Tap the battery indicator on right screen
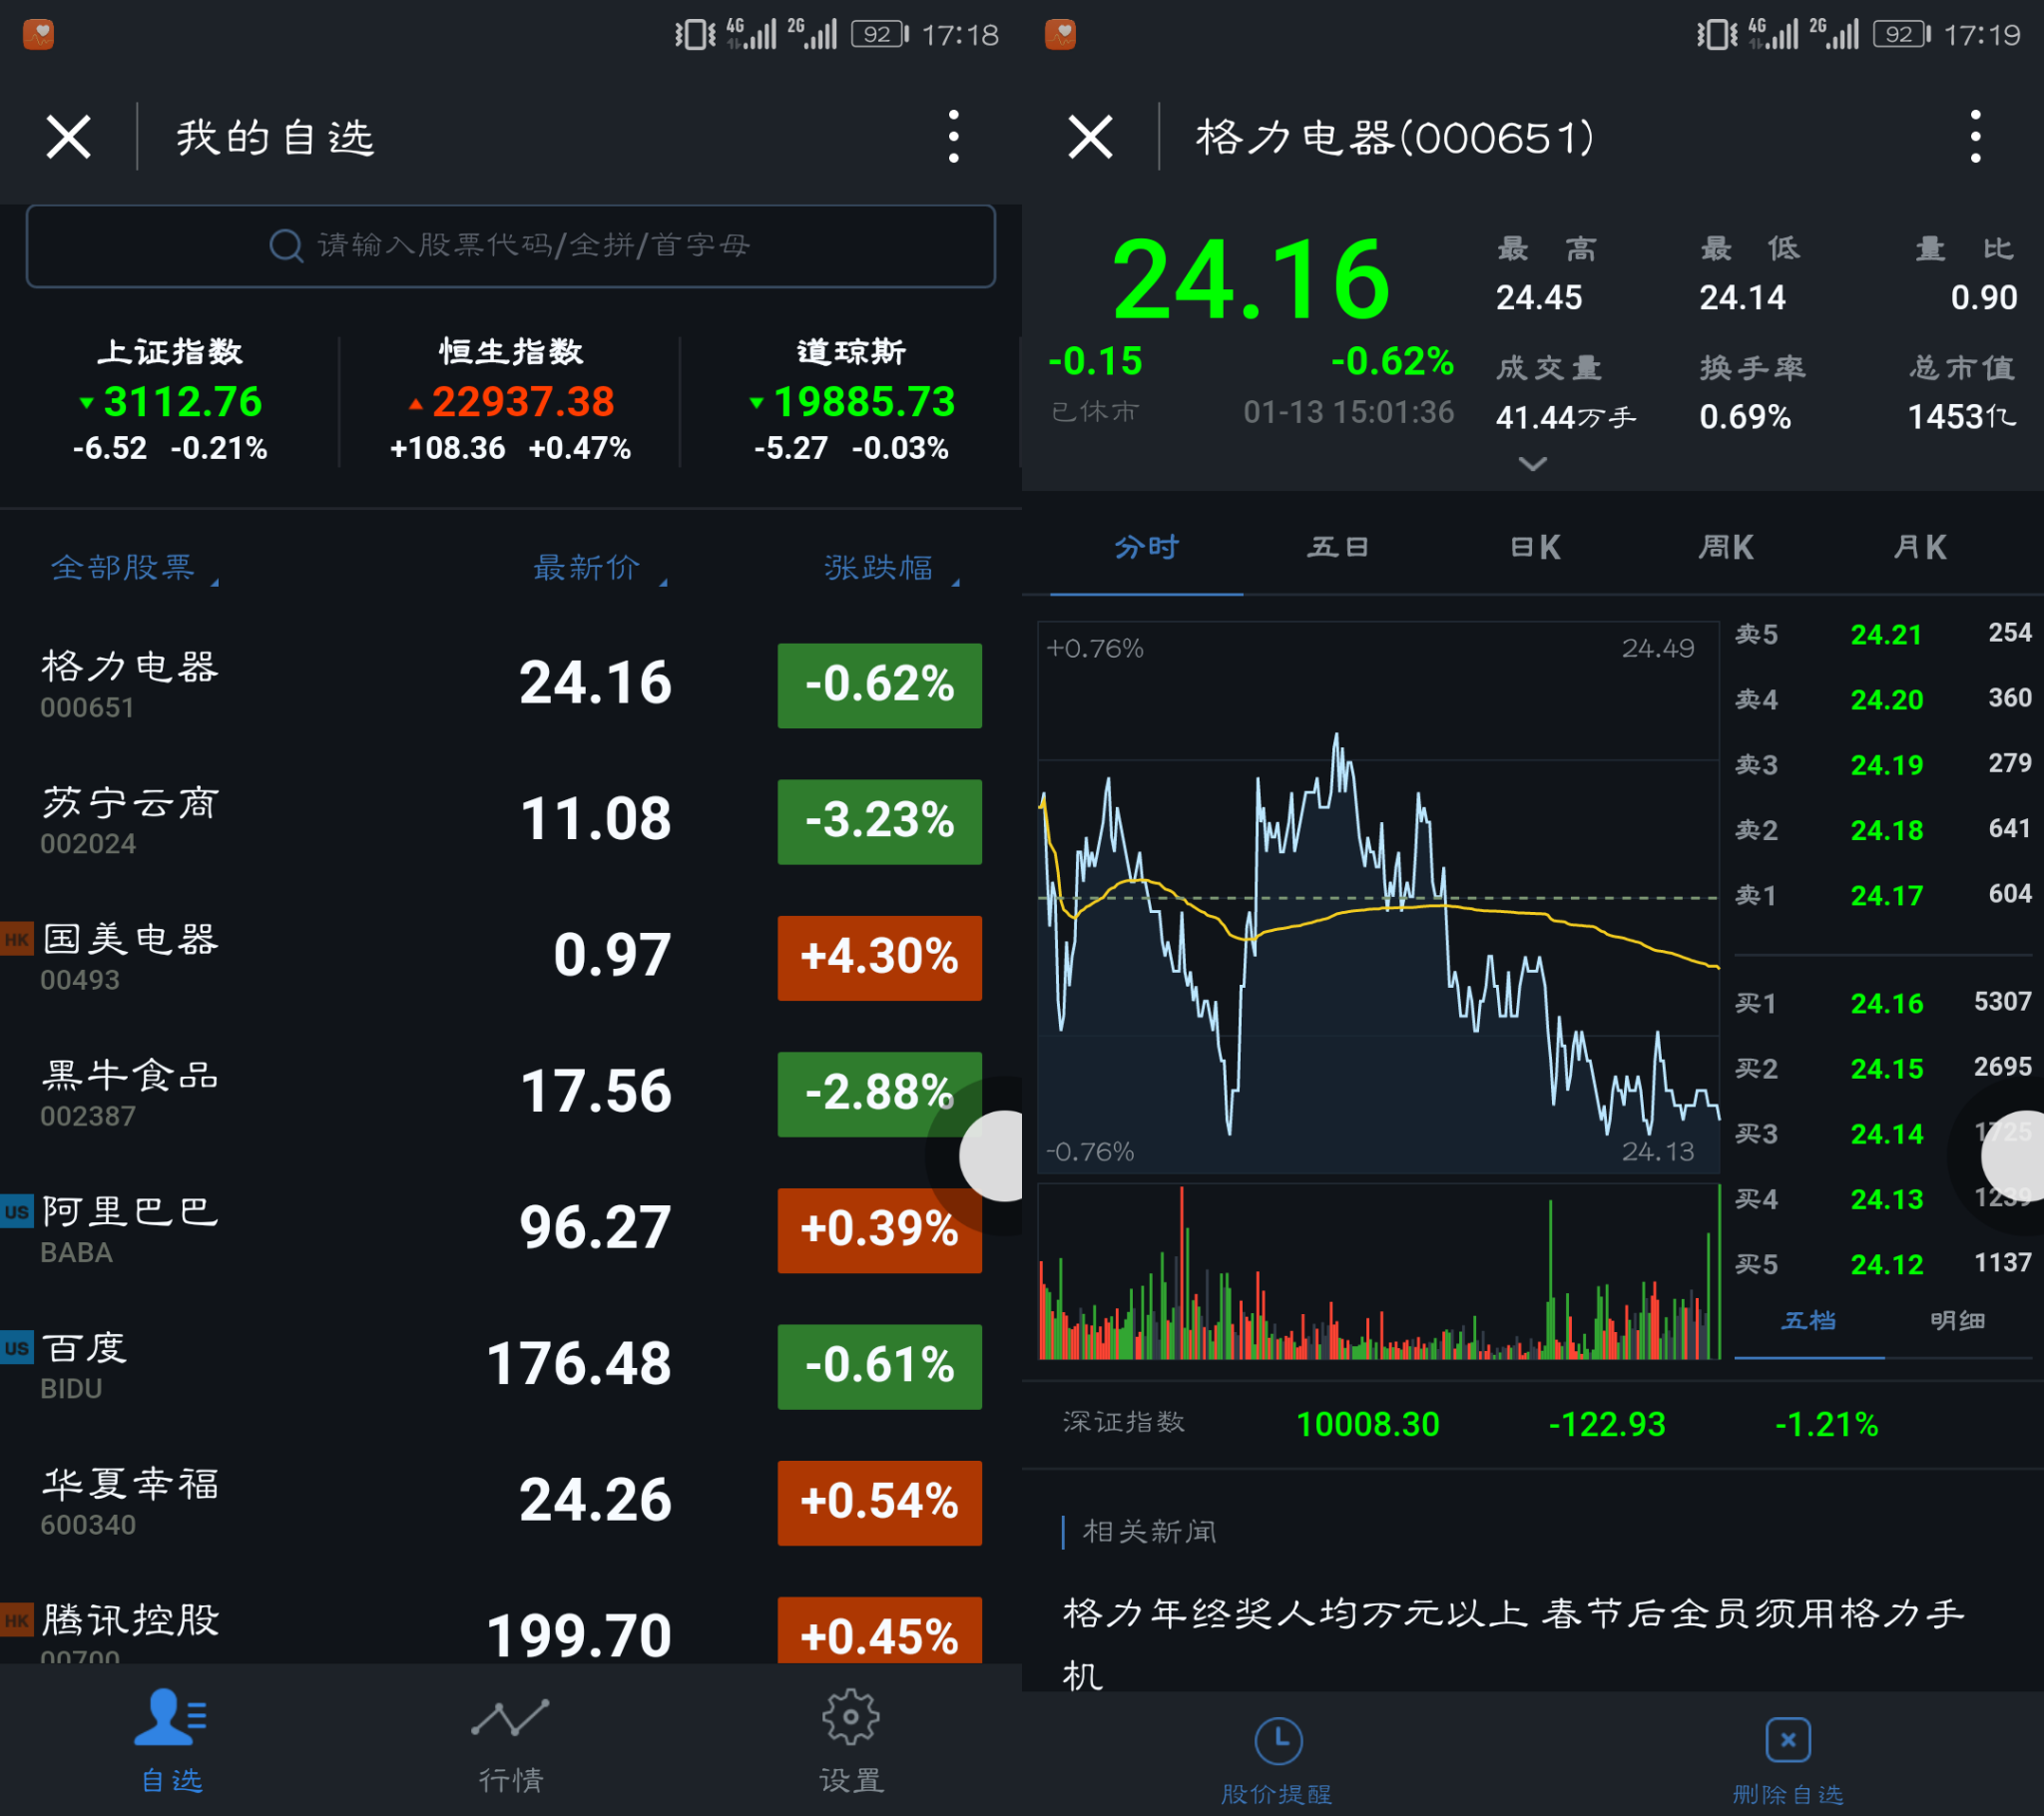This screenshot has height=1816, width=2044. 1900,34
